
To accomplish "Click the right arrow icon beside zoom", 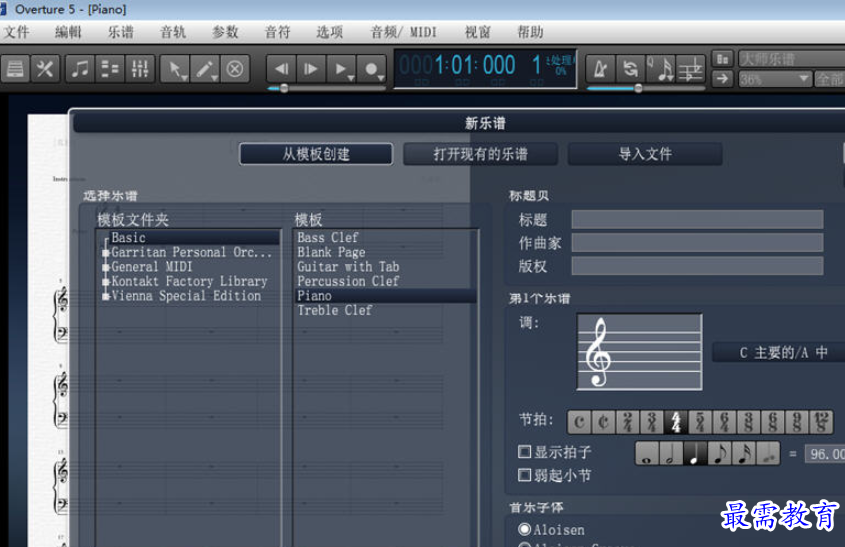I will coord(723,79).
